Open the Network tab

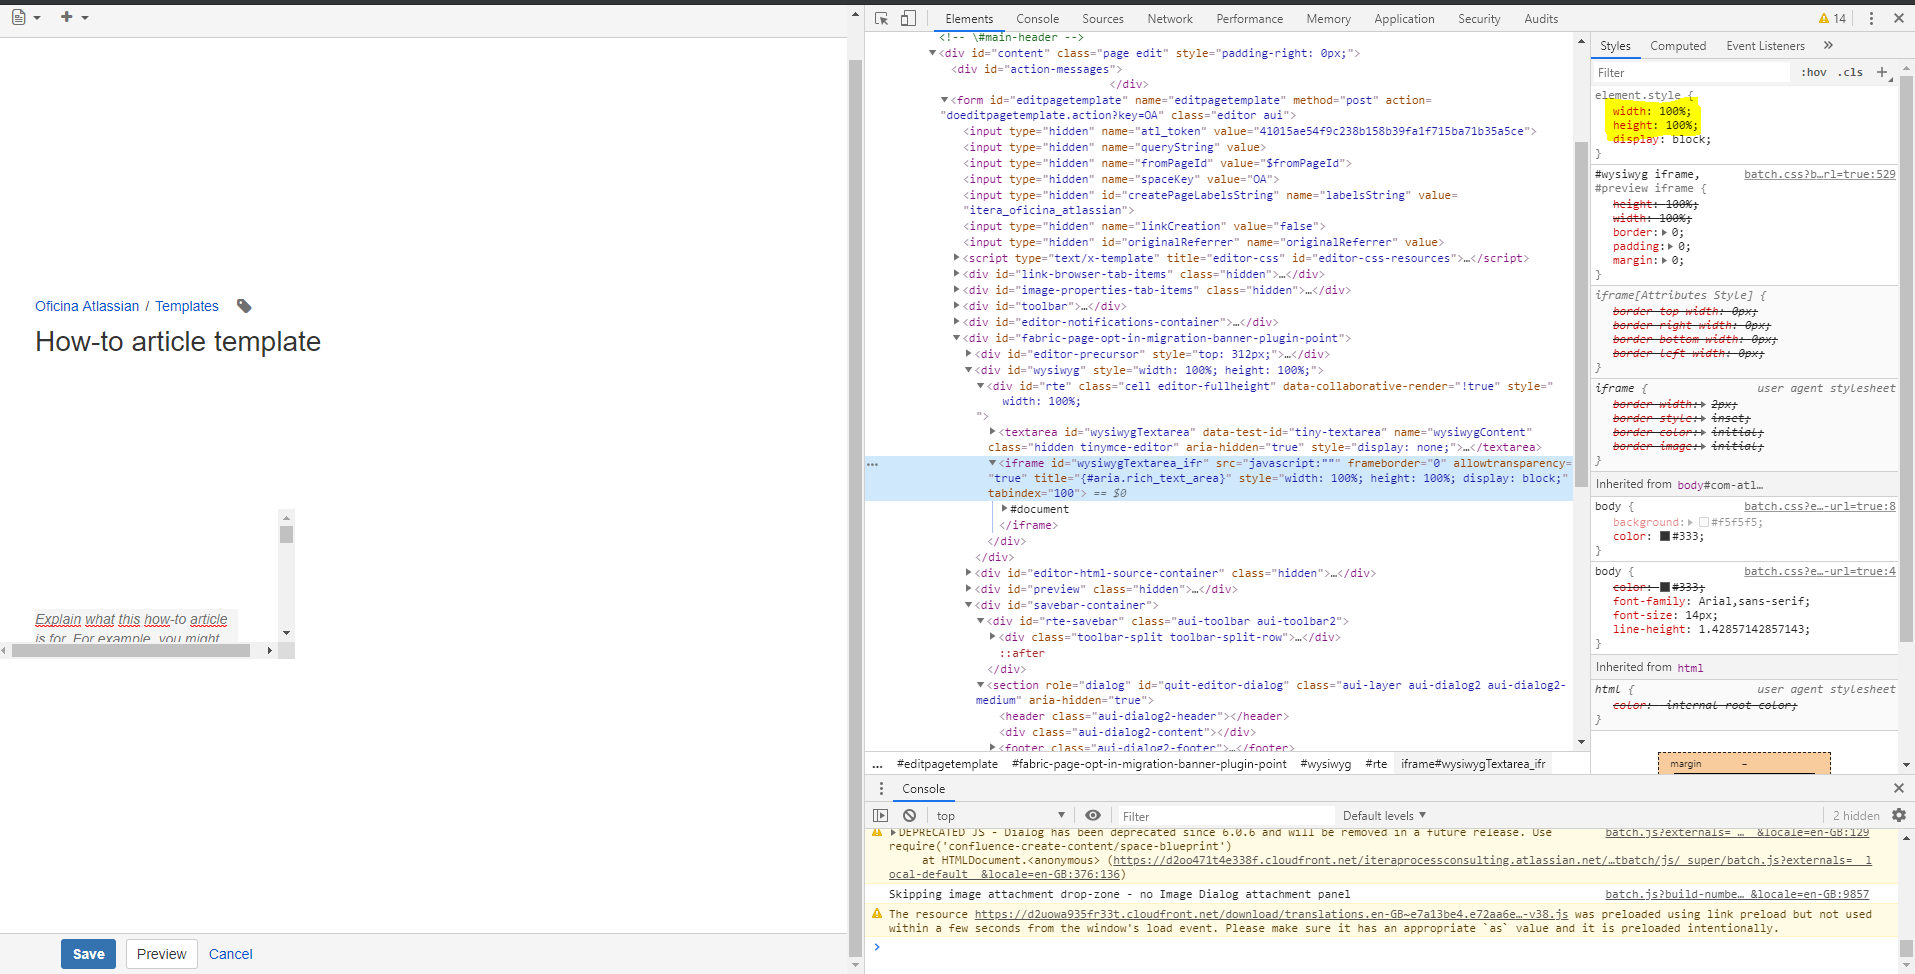(x=1170, y=18)
